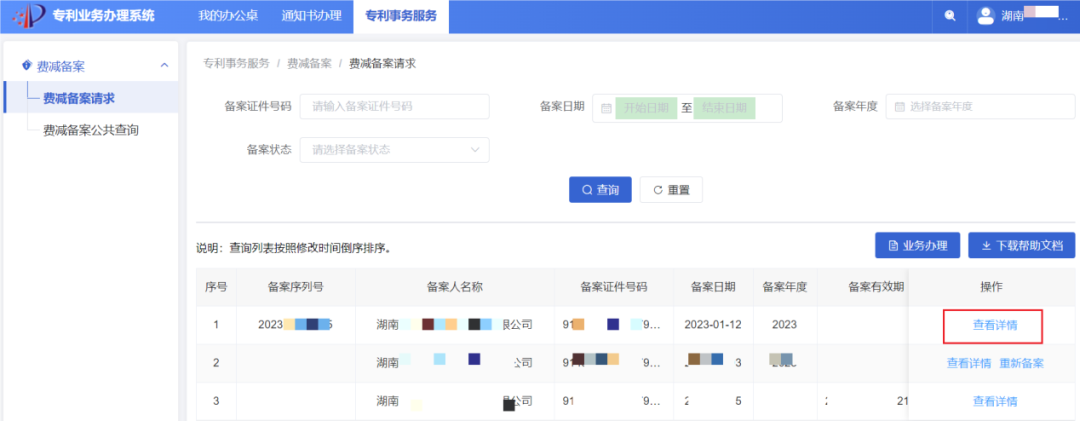Open 费减备案公共查询 in sidebar

pyautogui.click(x=90, y=130)
